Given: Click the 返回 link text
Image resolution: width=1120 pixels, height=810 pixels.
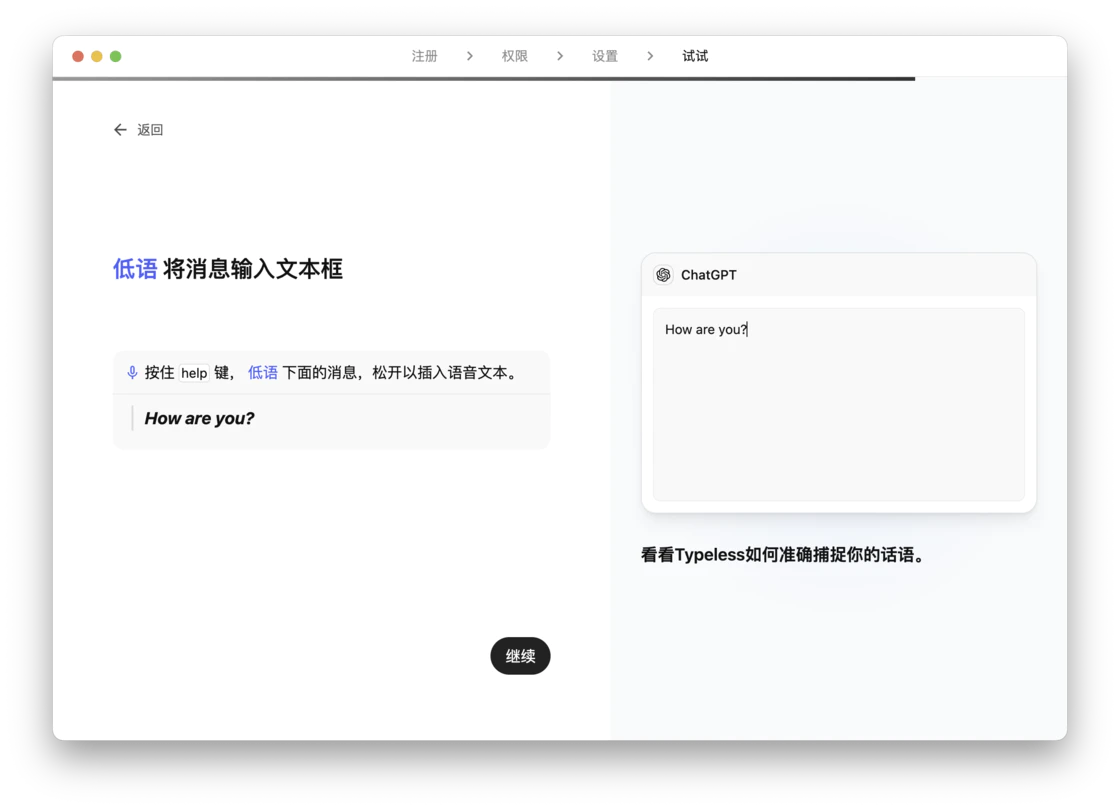Looking at the screenshot, I should (x=150, y=130).
